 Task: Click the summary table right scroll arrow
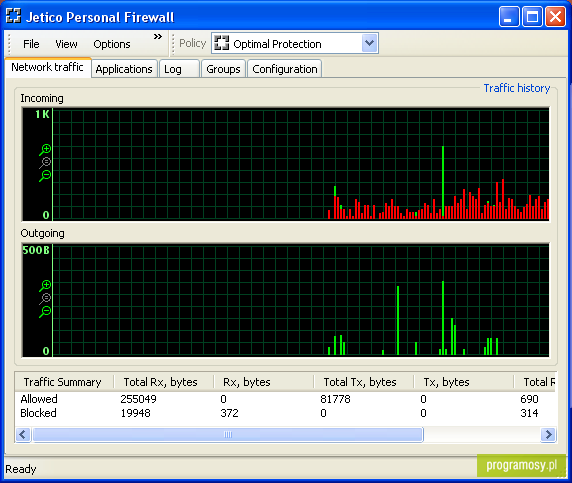[549, 434]
